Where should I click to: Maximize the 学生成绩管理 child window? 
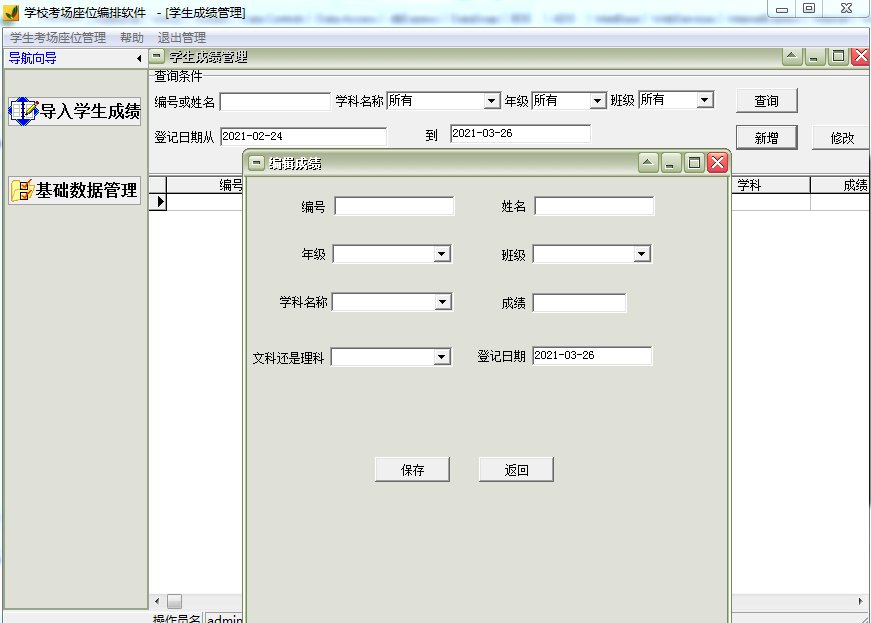[838, 56]
